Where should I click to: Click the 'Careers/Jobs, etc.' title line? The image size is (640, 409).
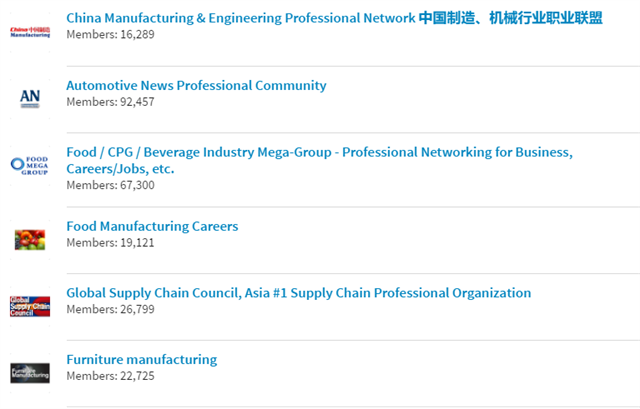(x=120, y=169)
